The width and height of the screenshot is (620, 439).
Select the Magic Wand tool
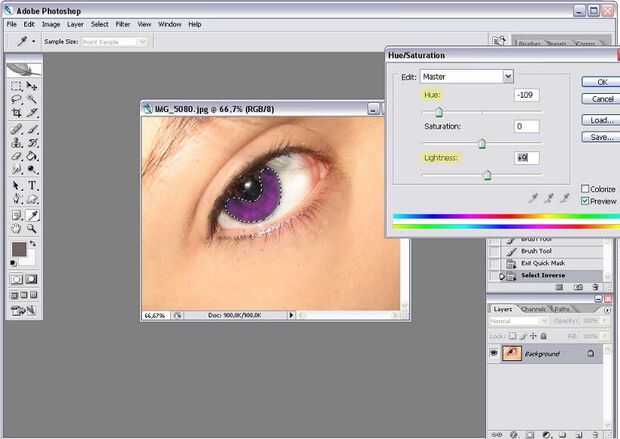coord(32,99)
